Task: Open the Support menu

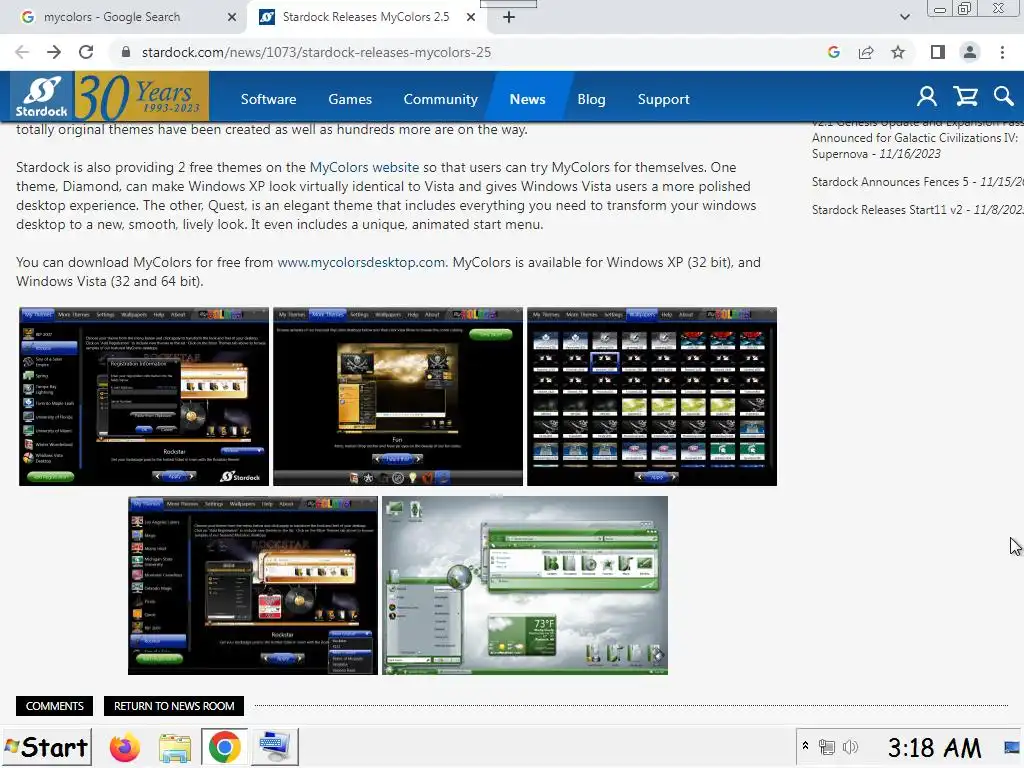Action: [x=664, y=99]
